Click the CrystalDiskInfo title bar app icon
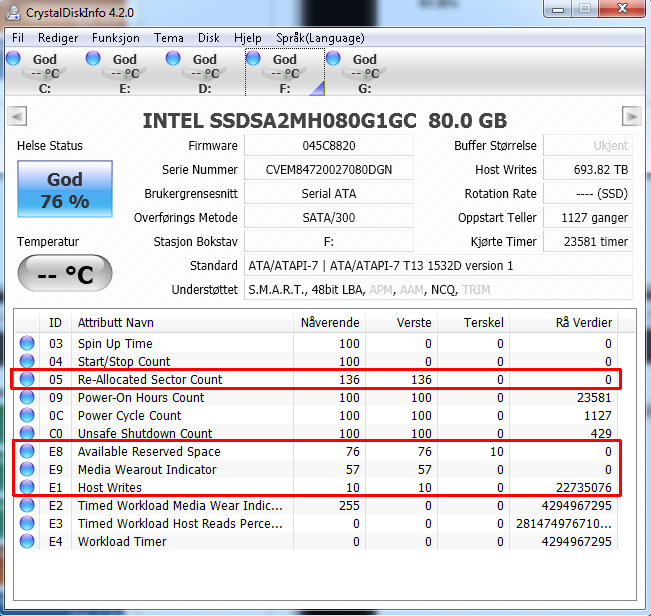 pyautogui.click(x=13, y=12)
